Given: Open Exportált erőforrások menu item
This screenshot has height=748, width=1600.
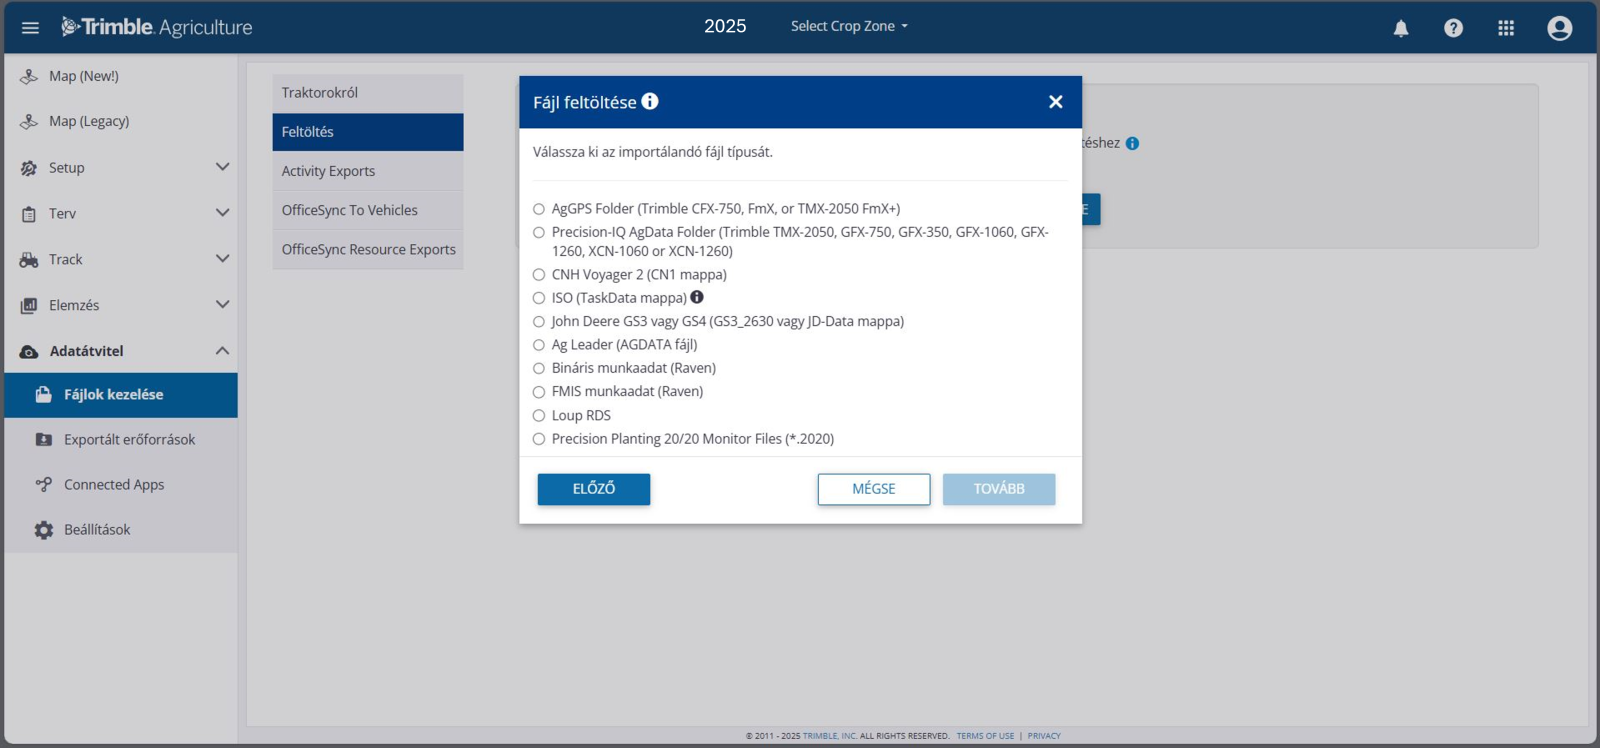Looking at the screenshot, I should click(121, 440).
